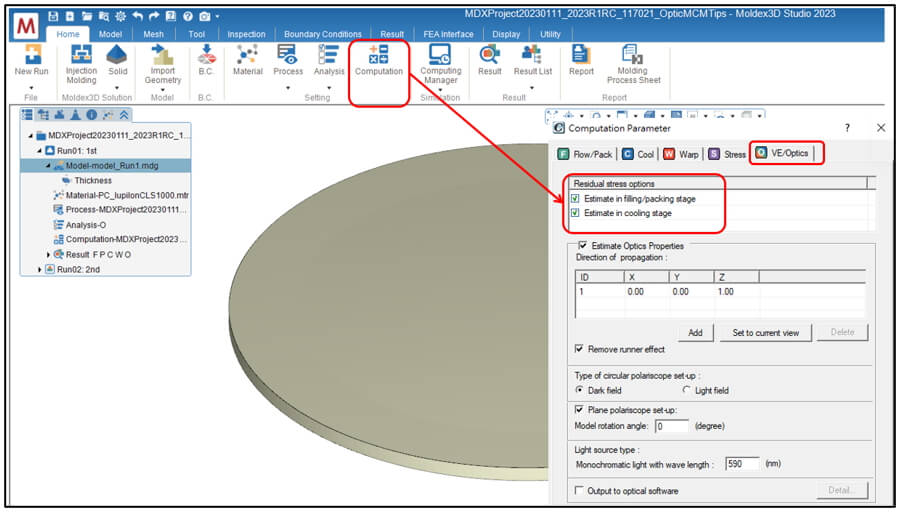Open the Solid dropdown arrow
The width and height of the screenshot is (899, 513).
(117, 88)
